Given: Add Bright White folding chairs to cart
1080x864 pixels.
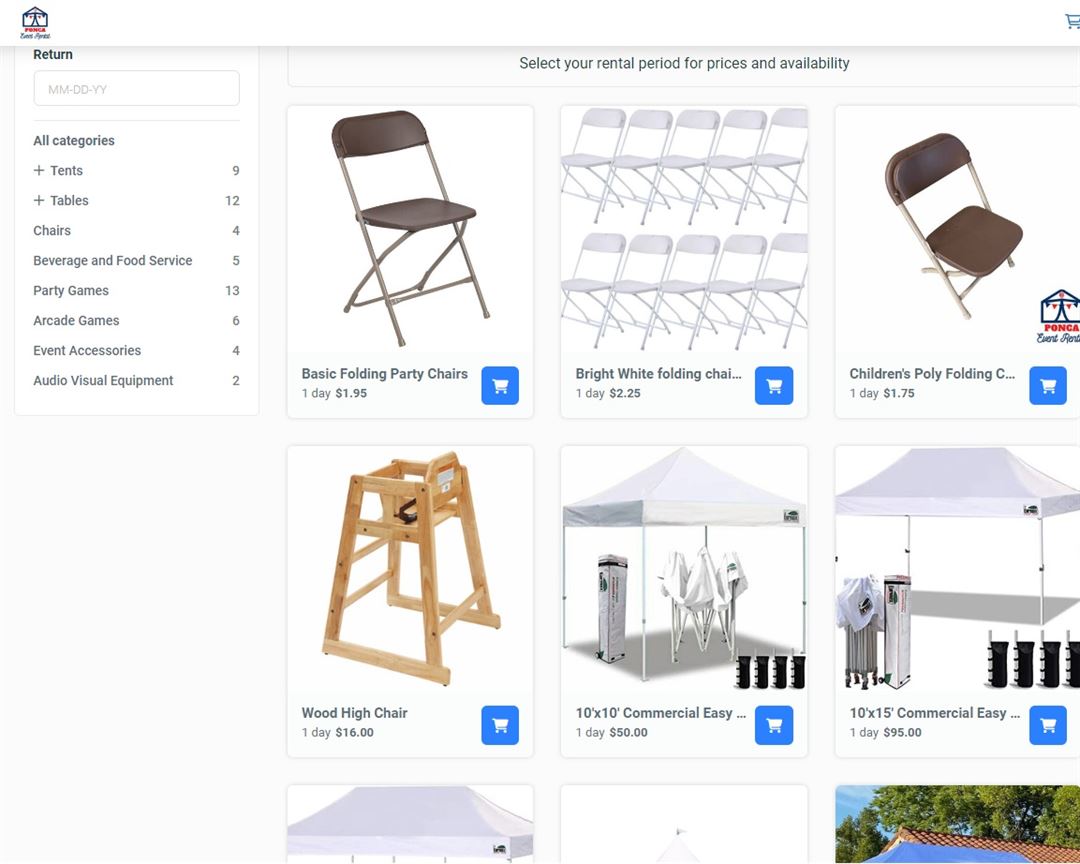Looking at the screenshot, I should 774,386.
